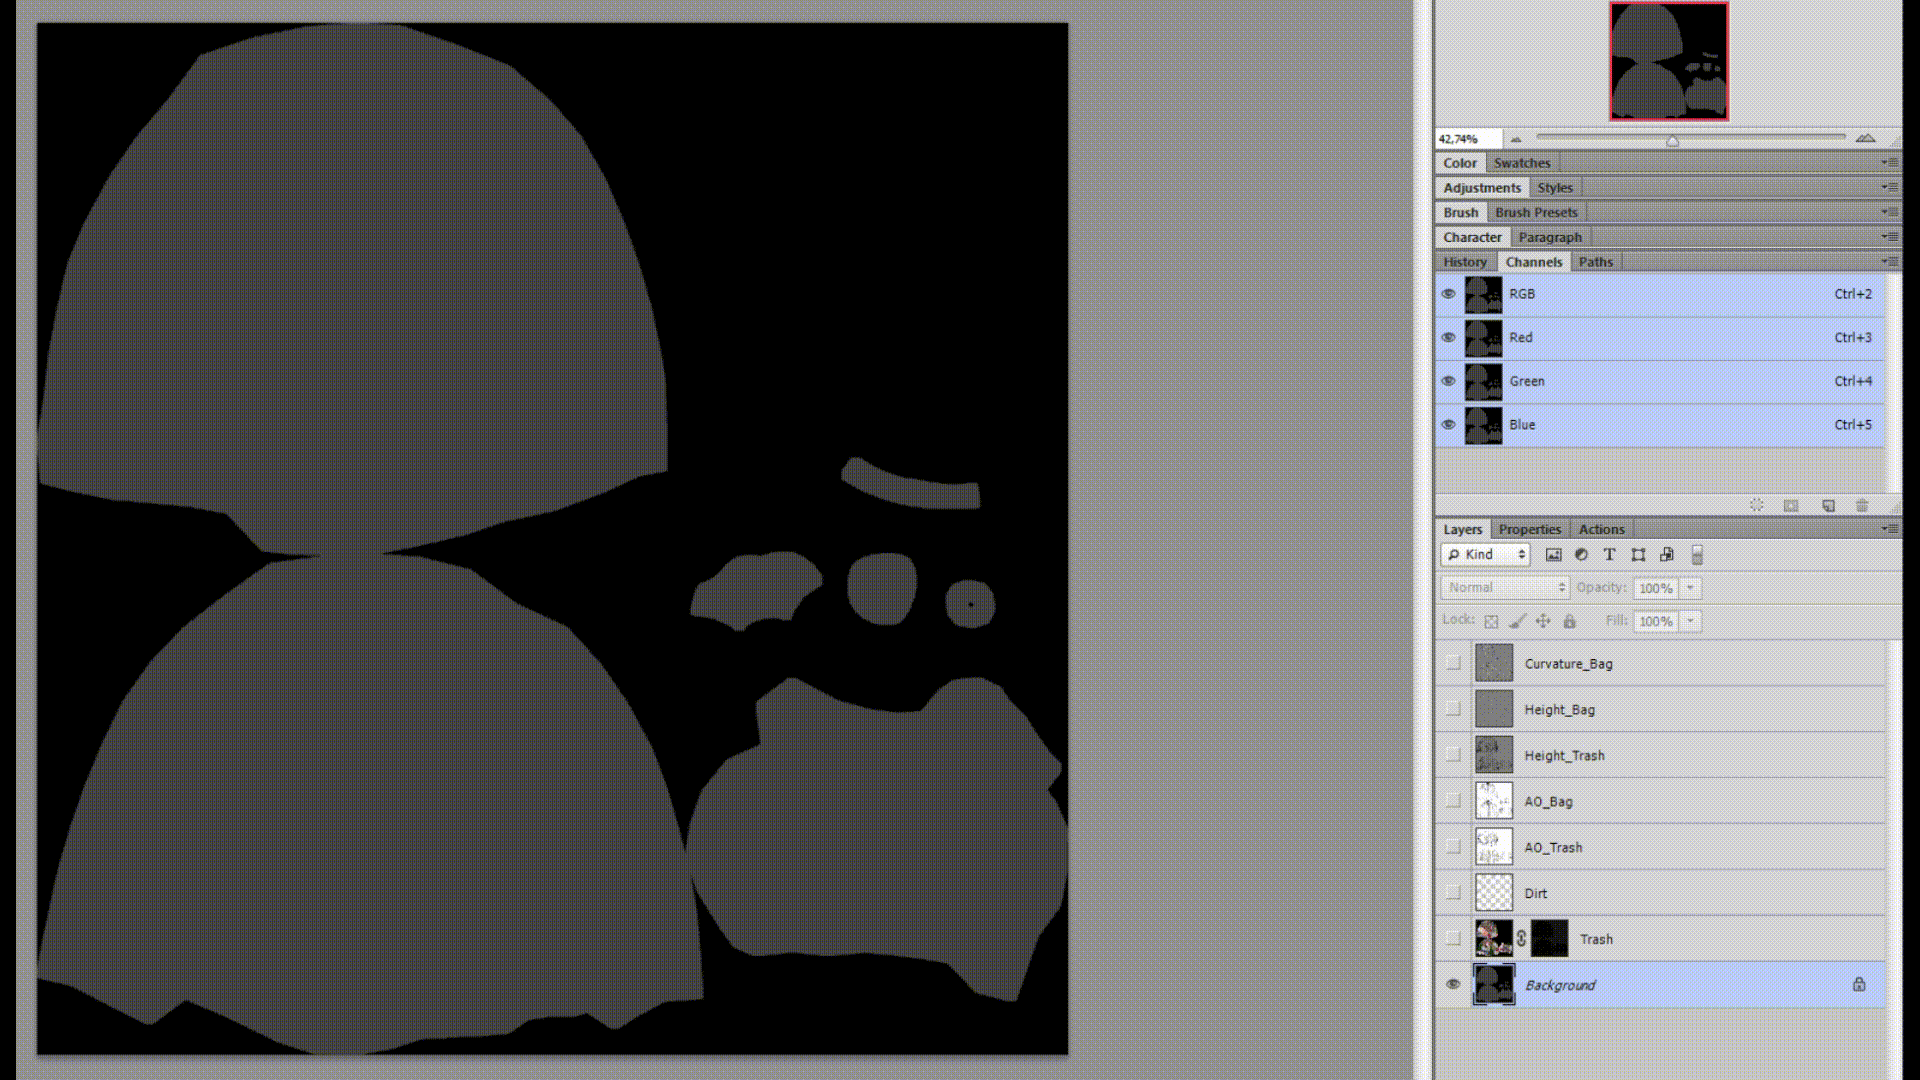Show the Curvature_Bag layer
The height and width of the screenshot is (1080, 1920).
(1453, 663)
